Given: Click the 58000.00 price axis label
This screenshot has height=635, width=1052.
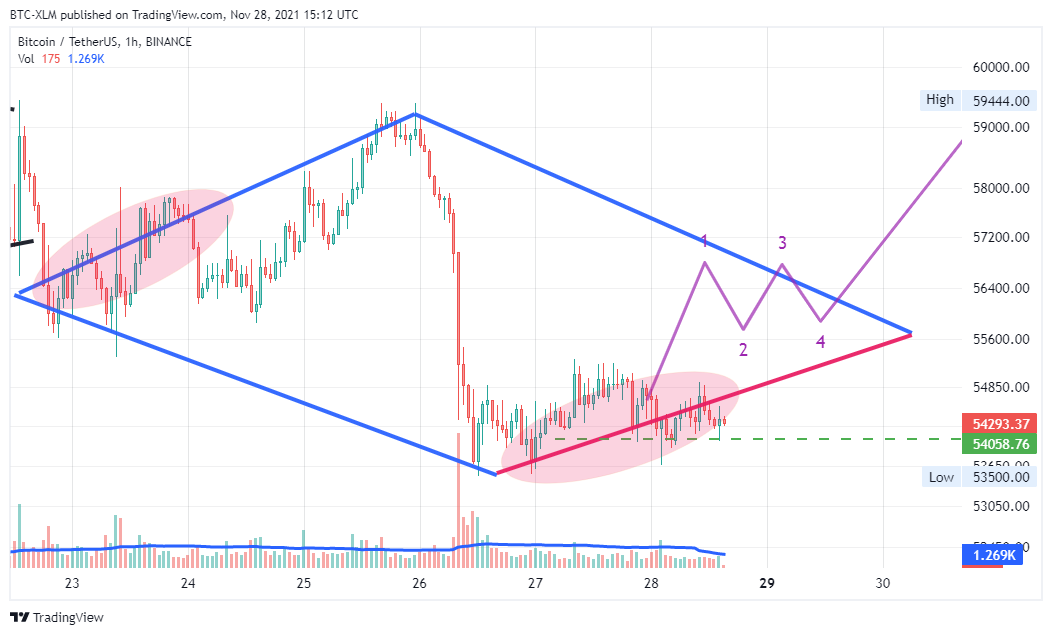Looking at the screenshot, I should 1001,188.
